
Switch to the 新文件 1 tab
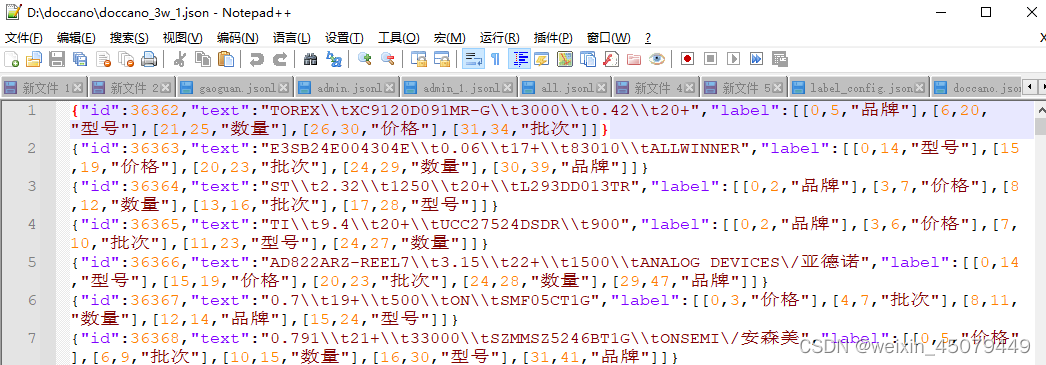pyautogui.click(x=43, y=88)
